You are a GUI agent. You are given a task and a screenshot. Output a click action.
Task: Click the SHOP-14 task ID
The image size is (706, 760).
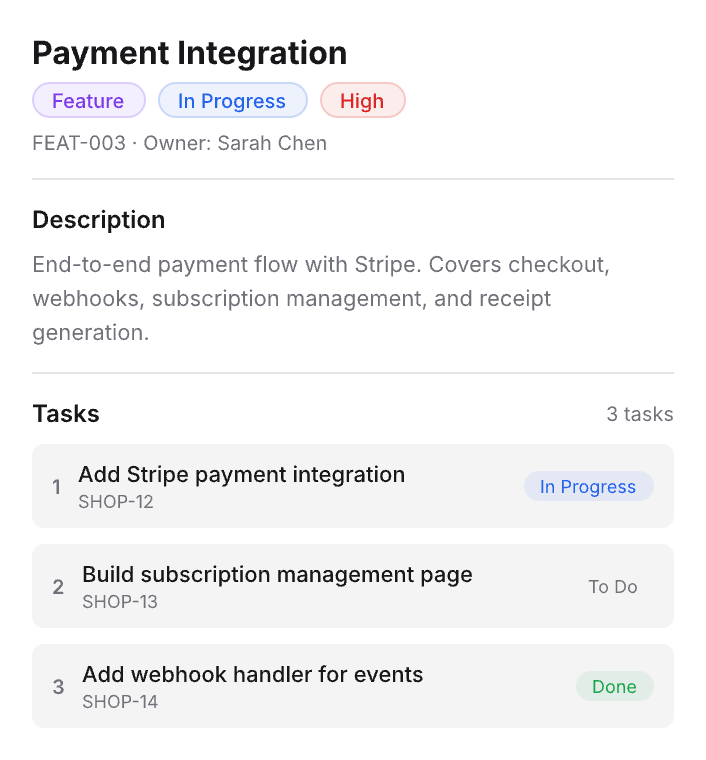pyautogui.click(x=120, y=702)
